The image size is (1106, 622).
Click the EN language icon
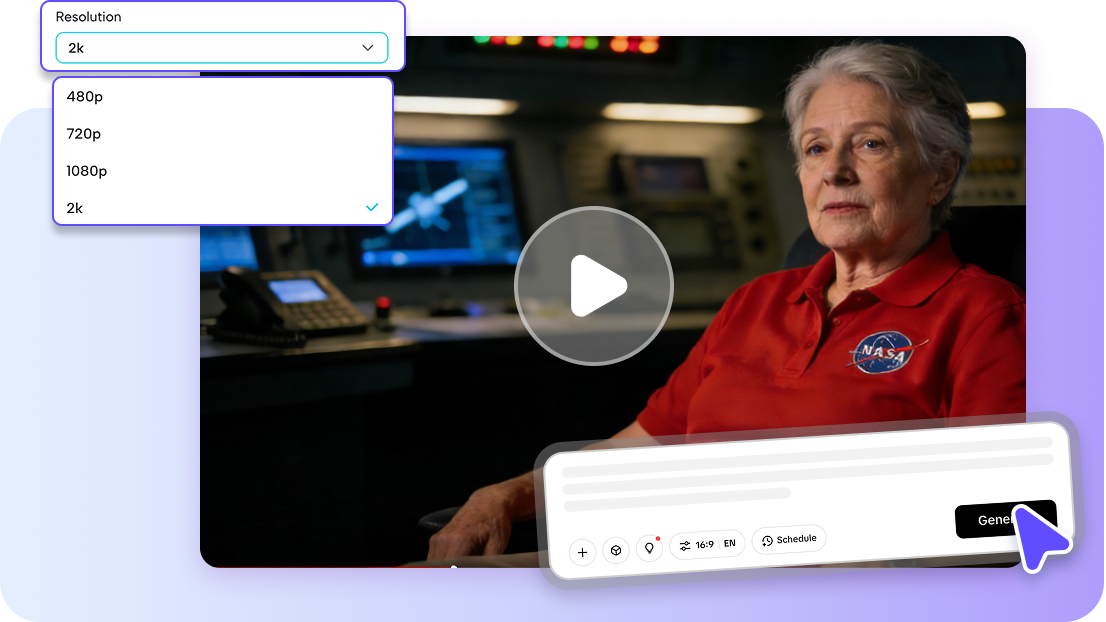click(x=729, y=543)
